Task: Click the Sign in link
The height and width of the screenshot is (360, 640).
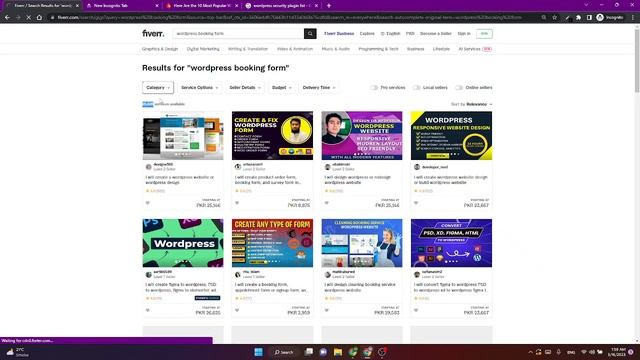Action: 464,33
